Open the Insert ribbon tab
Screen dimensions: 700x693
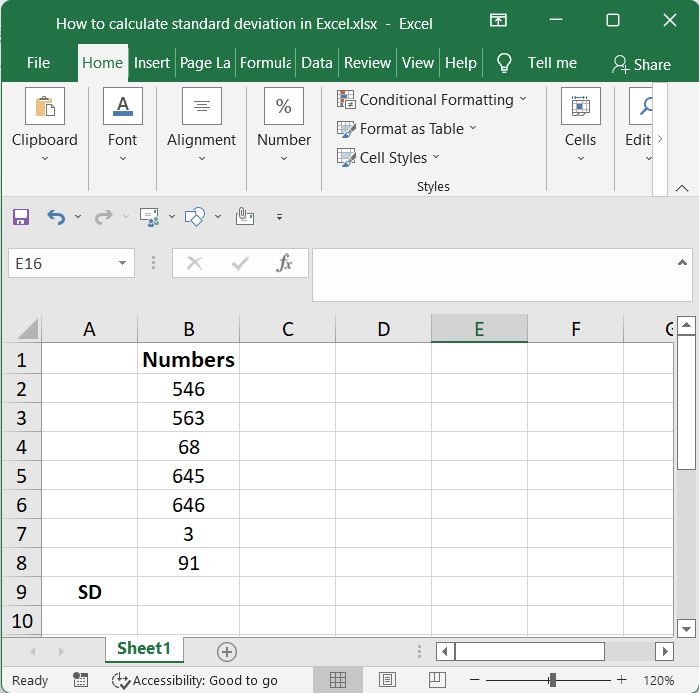click(x=152, y=63)
